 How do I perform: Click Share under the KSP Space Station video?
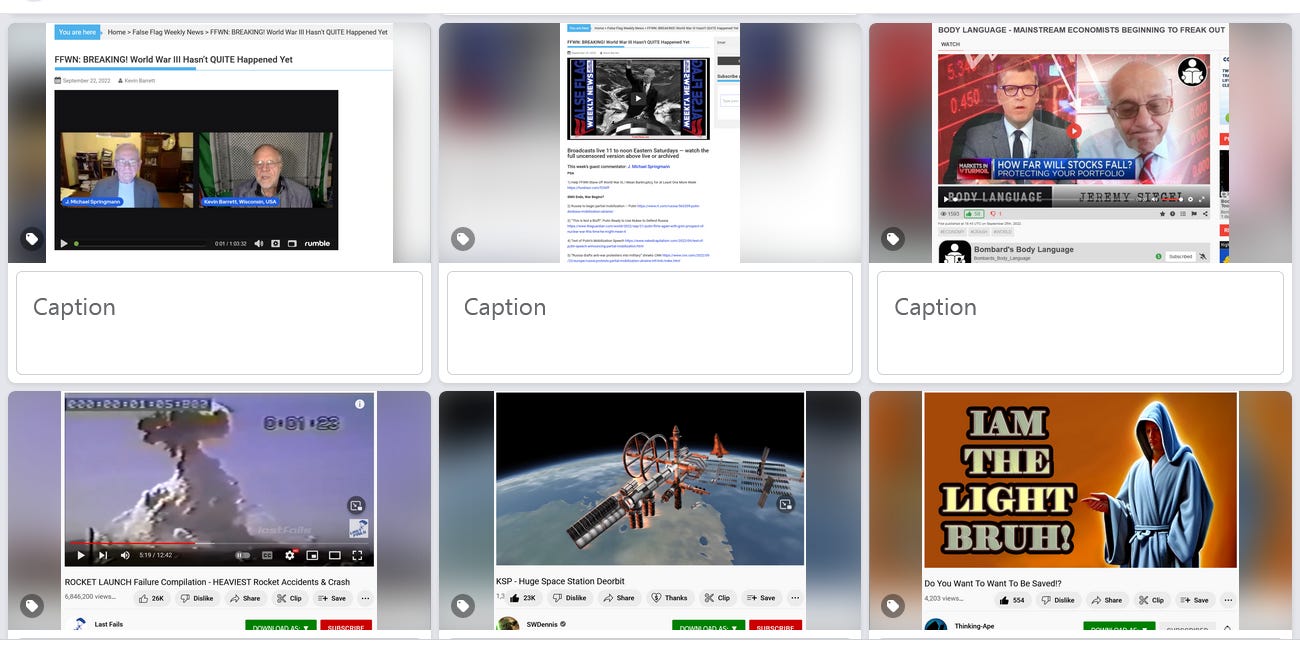[618, 598]
